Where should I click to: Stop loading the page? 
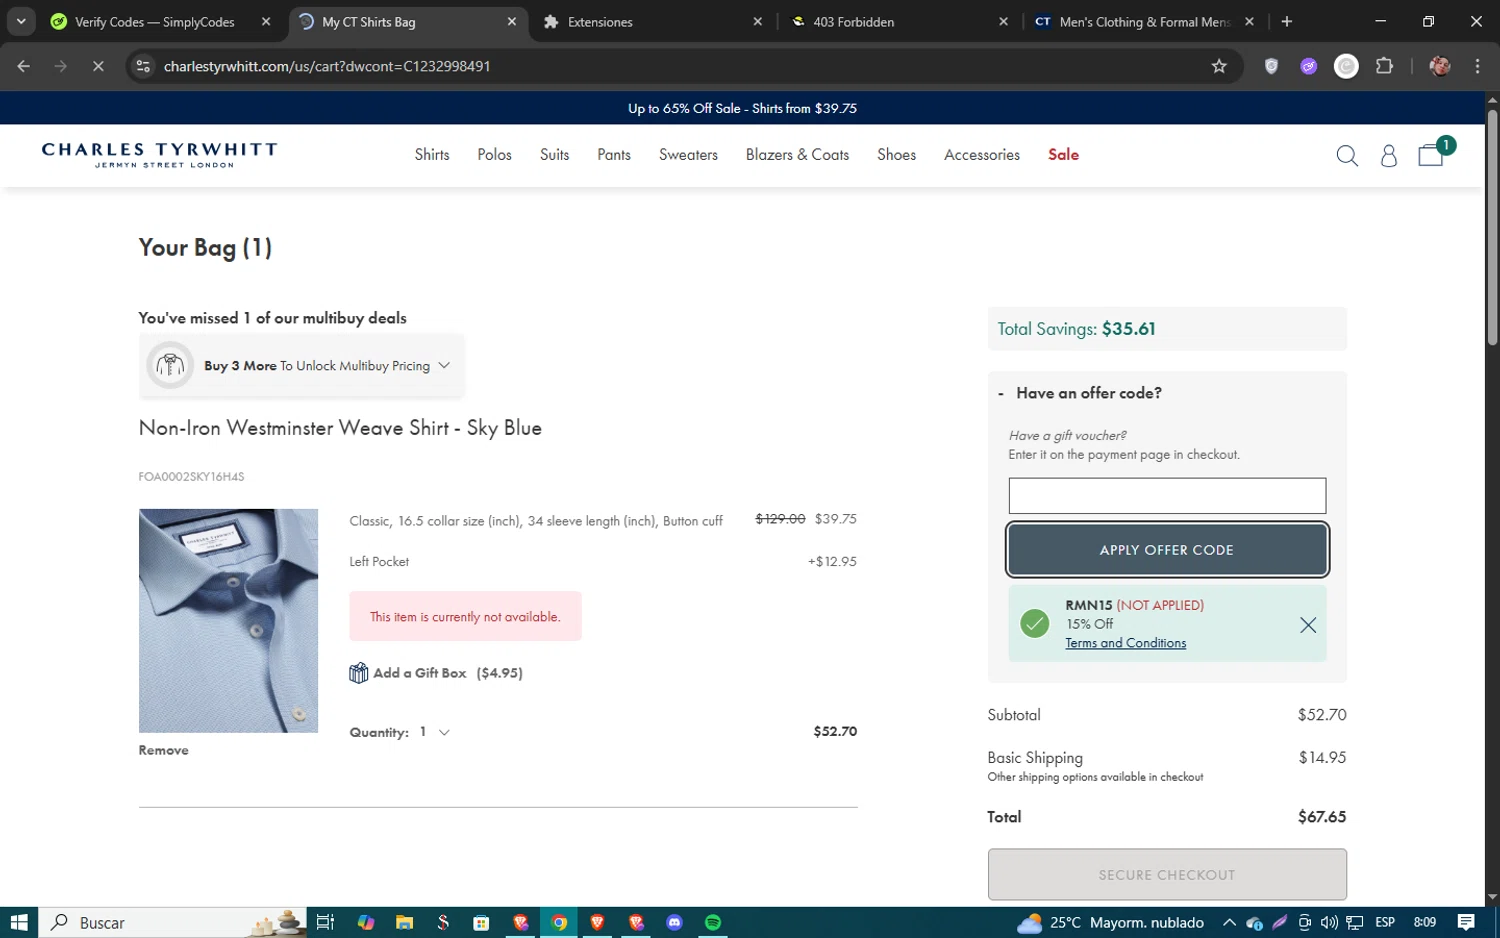tap(98, 66)
